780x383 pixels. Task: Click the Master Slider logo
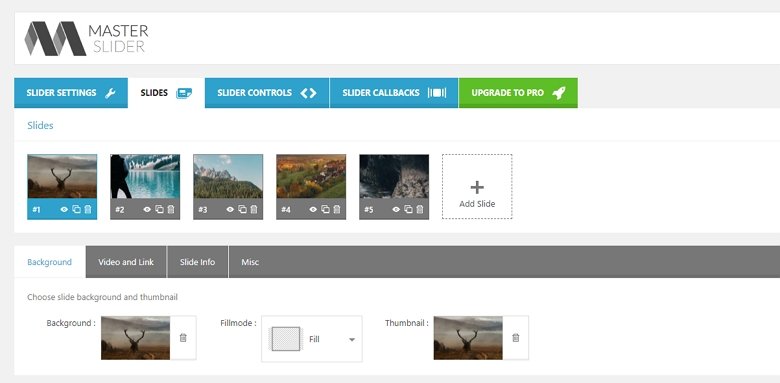(87, 38)
